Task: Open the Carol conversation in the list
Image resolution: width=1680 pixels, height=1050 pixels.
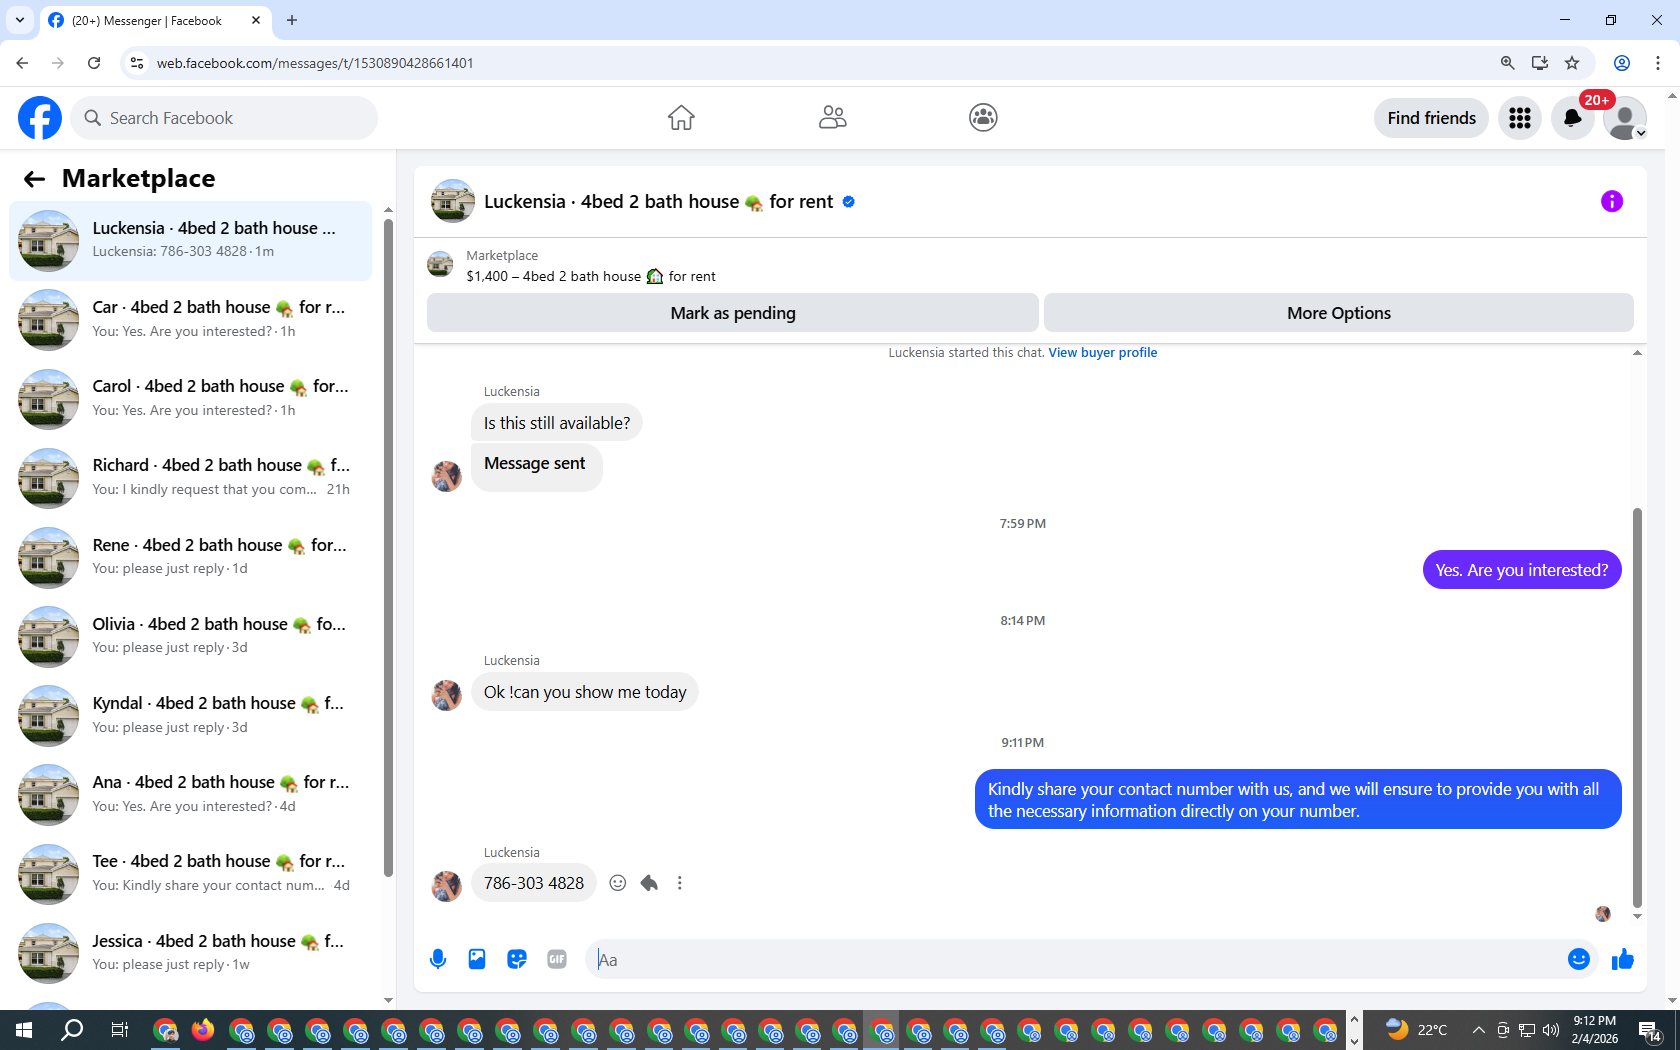Action: pos(190,399)
